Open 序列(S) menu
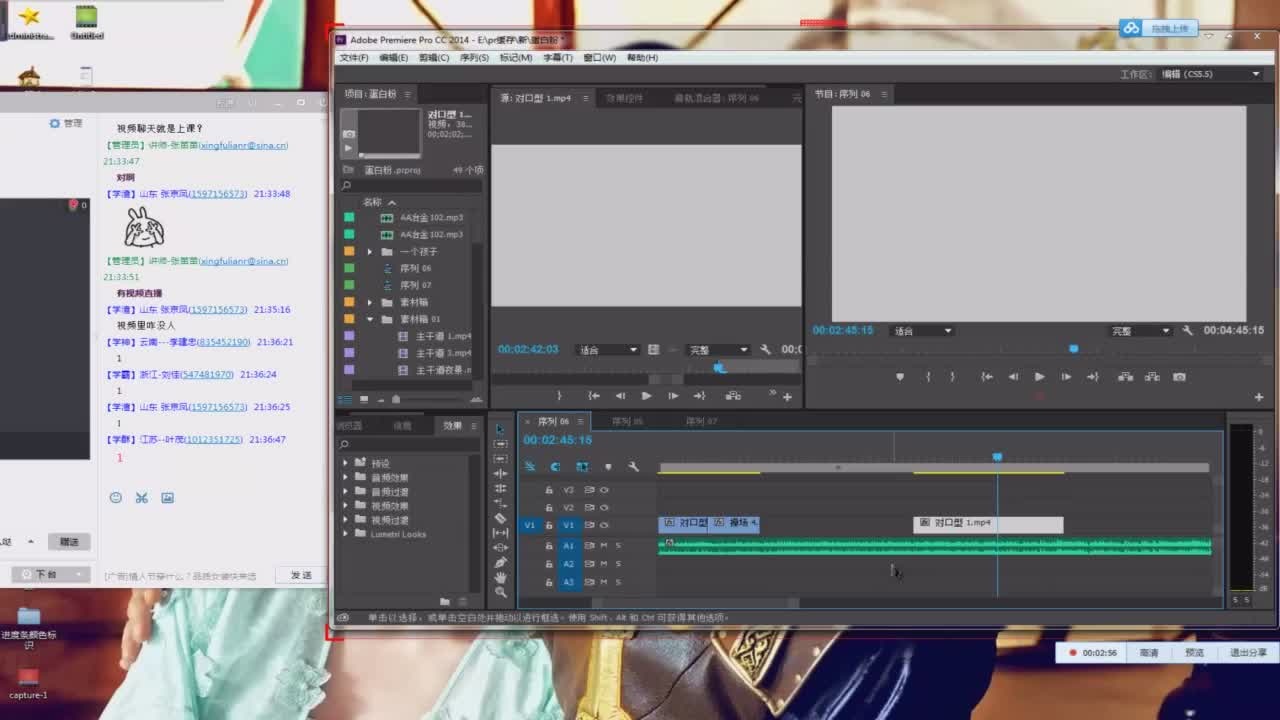Screen dimensions: 1280x720 tap(475, 58)
